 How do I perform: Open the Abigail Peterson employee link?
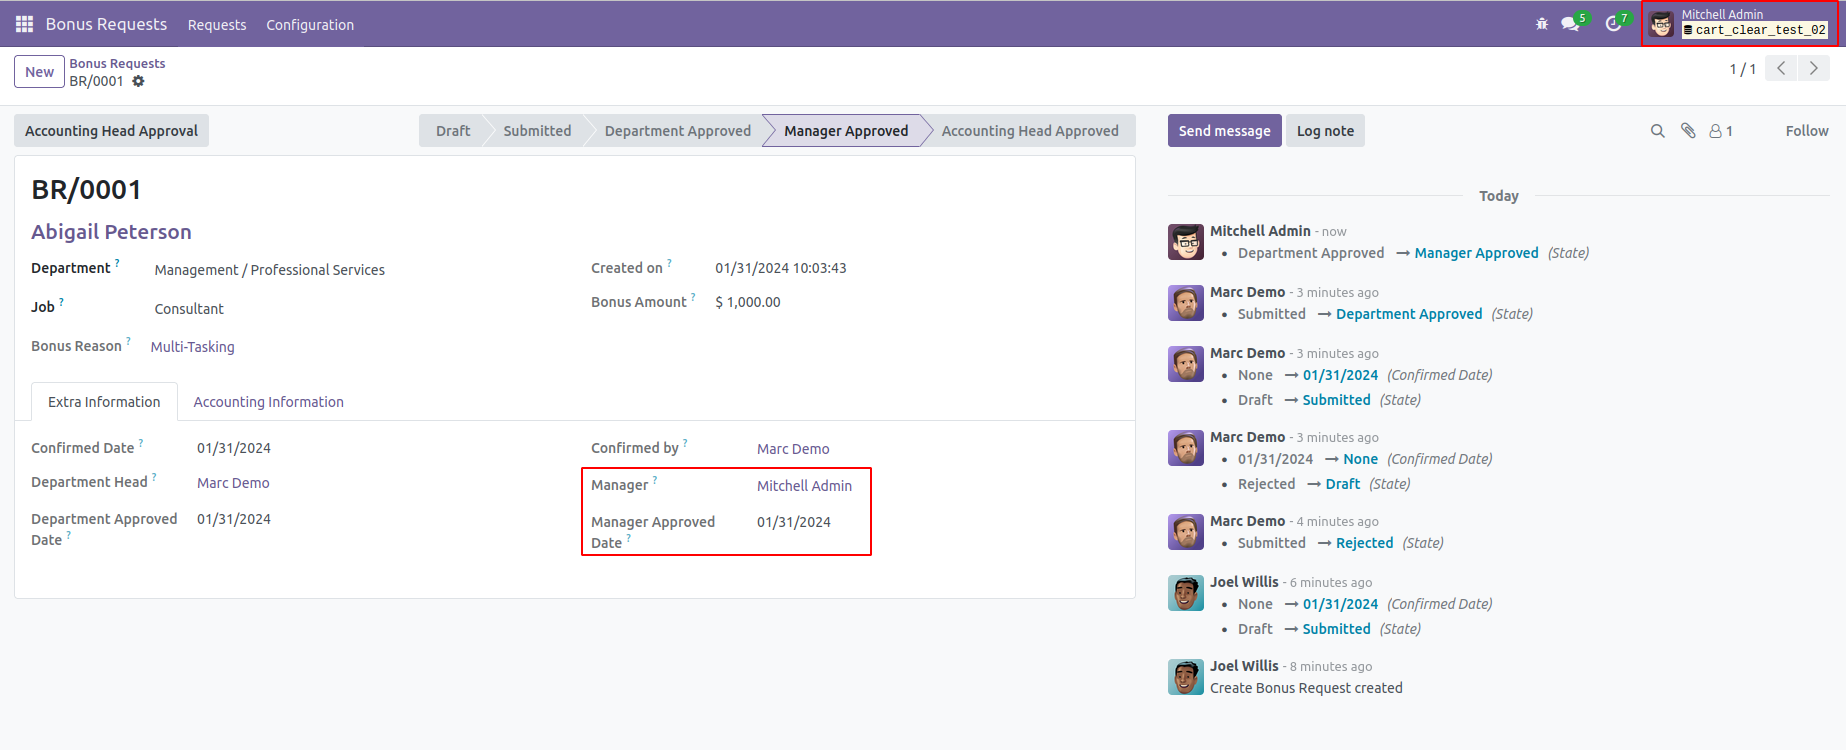click(111, 232)
